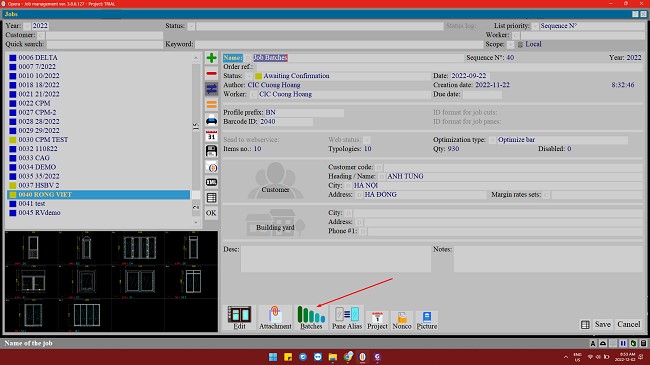Open Windows Start menu on taskbar

pyautogui.click(x=273, y=357)
